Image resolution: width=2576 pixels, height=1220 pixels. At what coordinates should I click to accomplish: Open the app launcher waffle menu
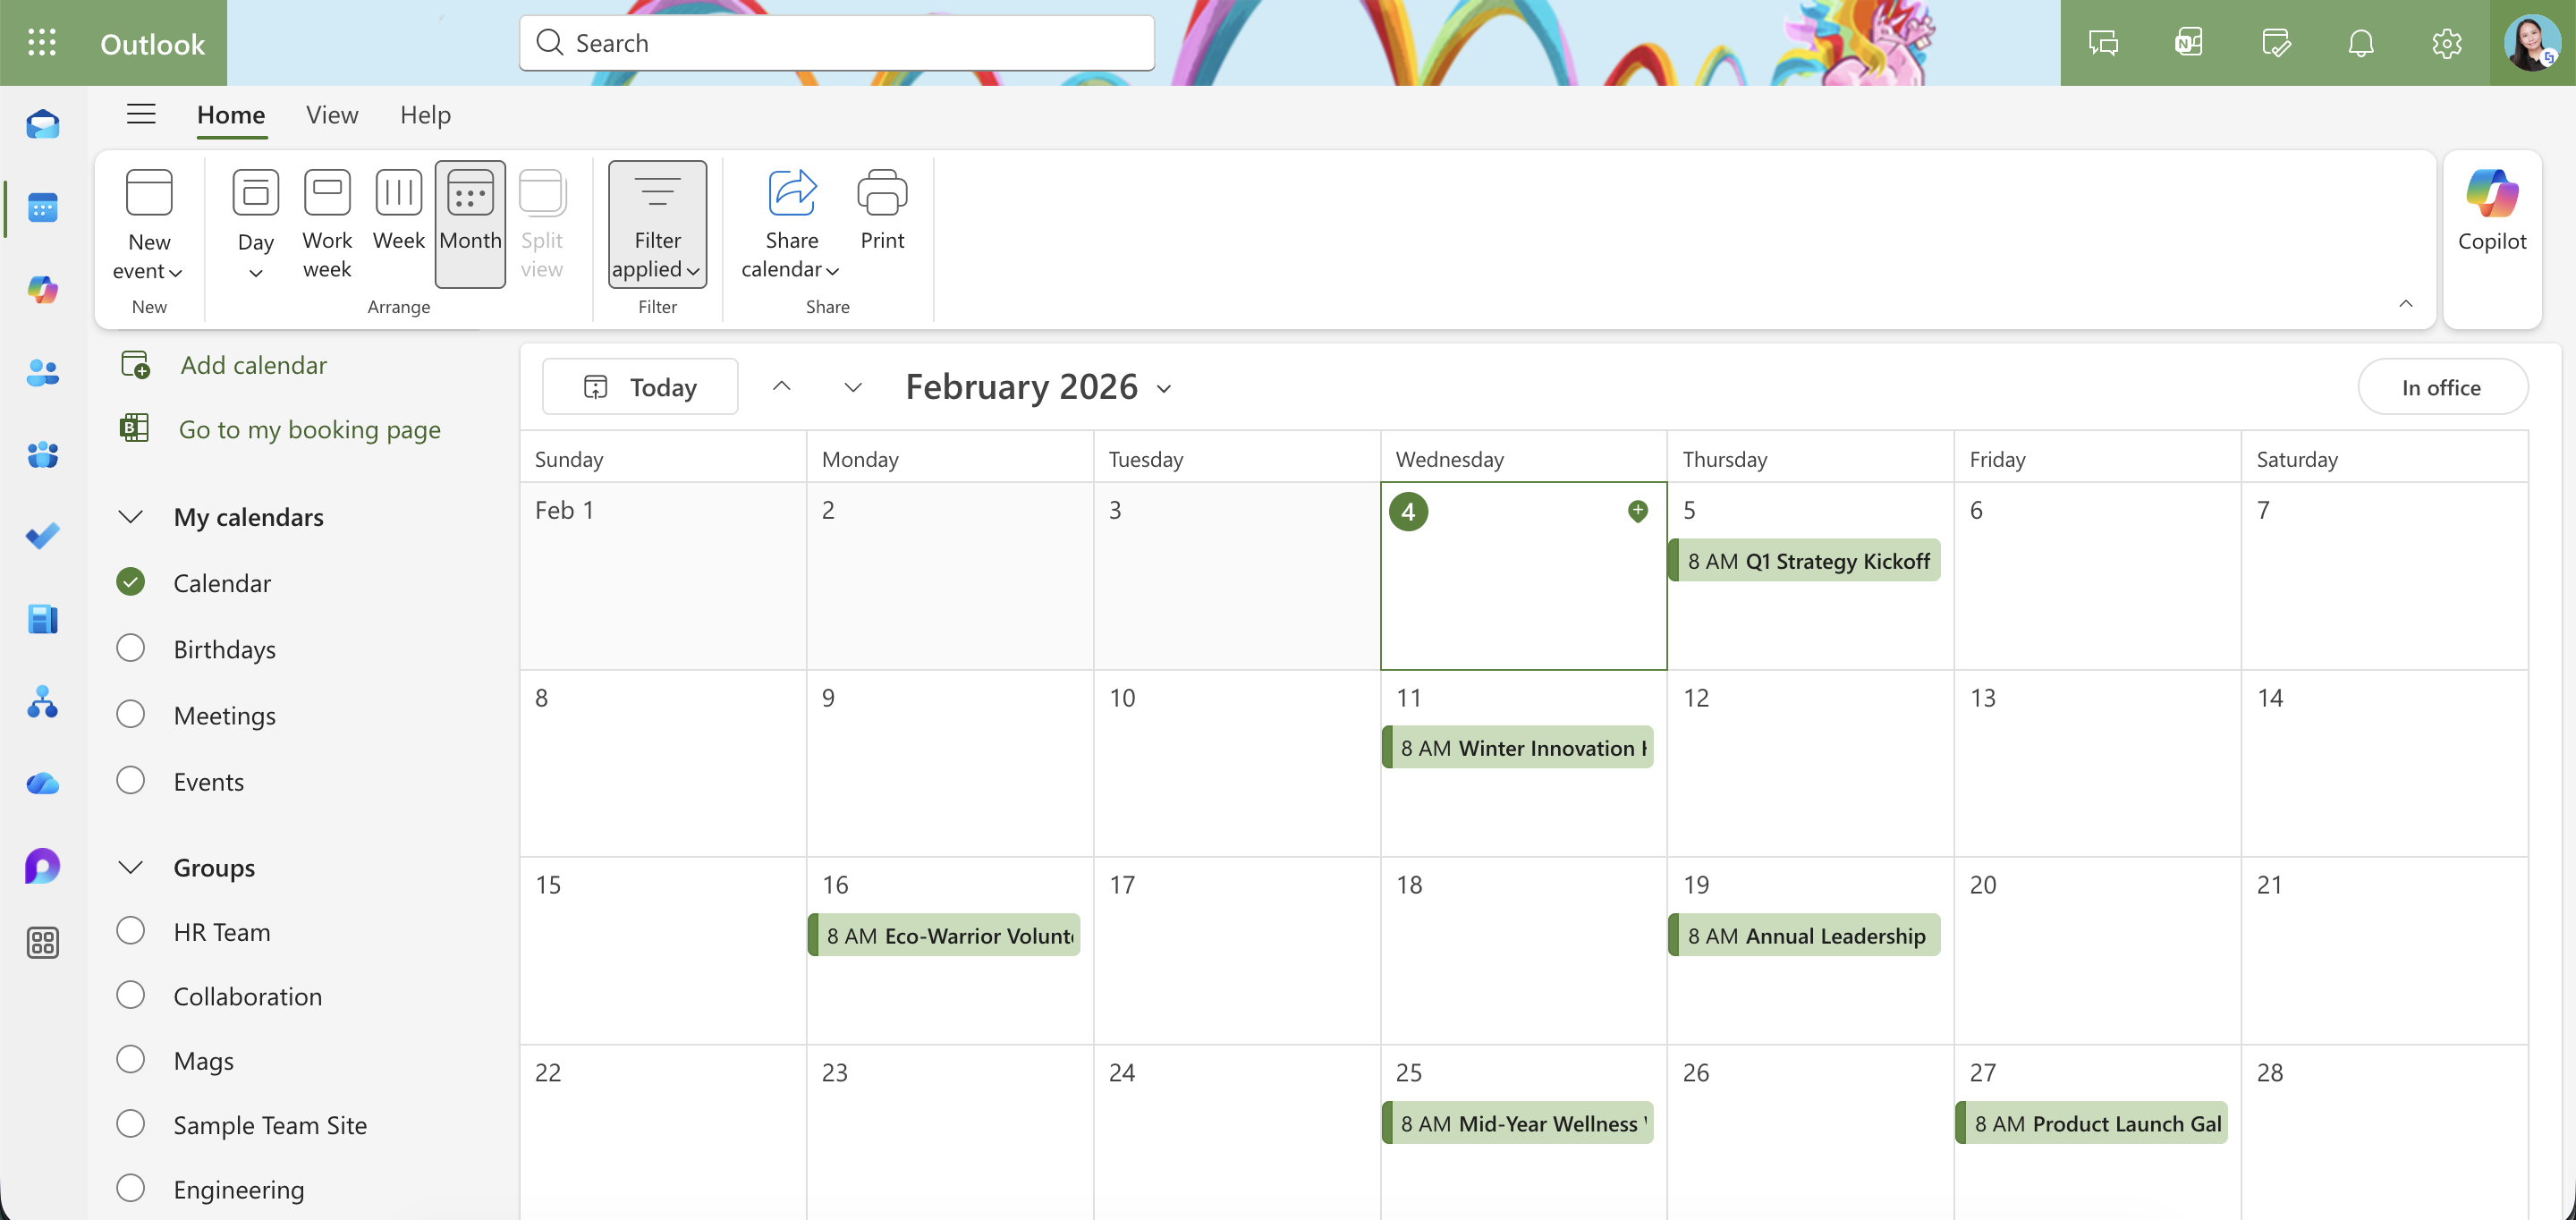click(x=42, y=42)
